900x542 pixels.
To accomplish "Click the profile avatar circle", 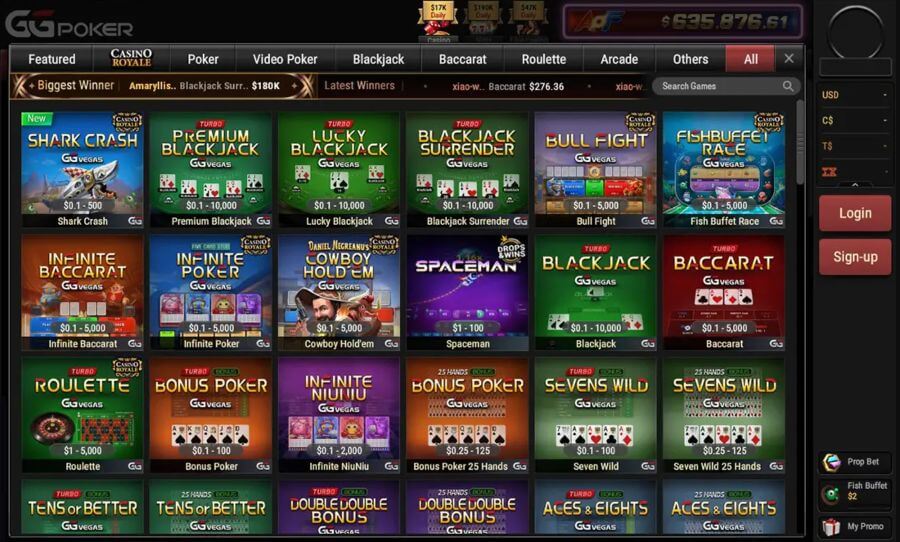I will tap(855, 32).
